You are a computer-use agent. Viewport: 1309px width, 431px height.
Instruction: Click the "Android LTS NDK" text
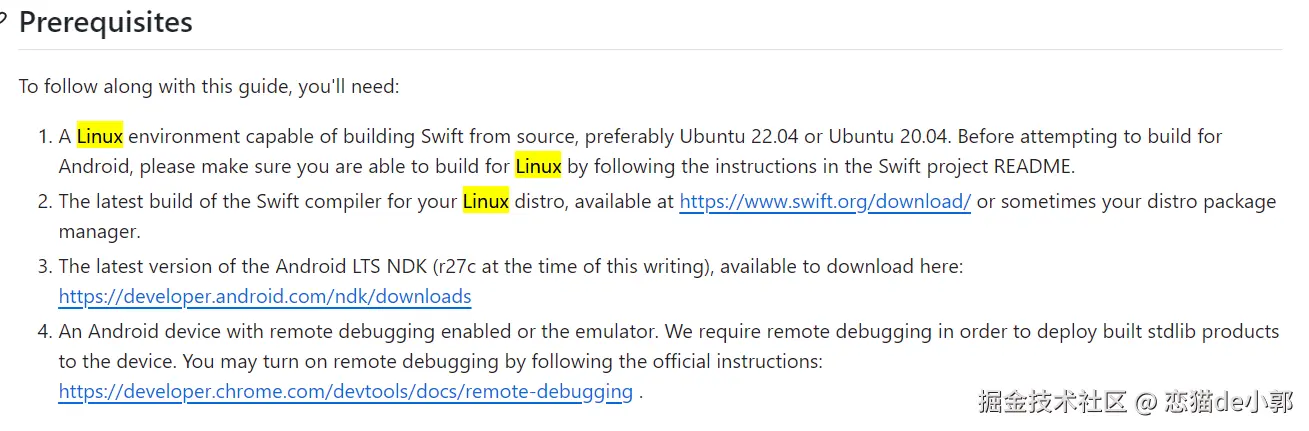(350, 266)
